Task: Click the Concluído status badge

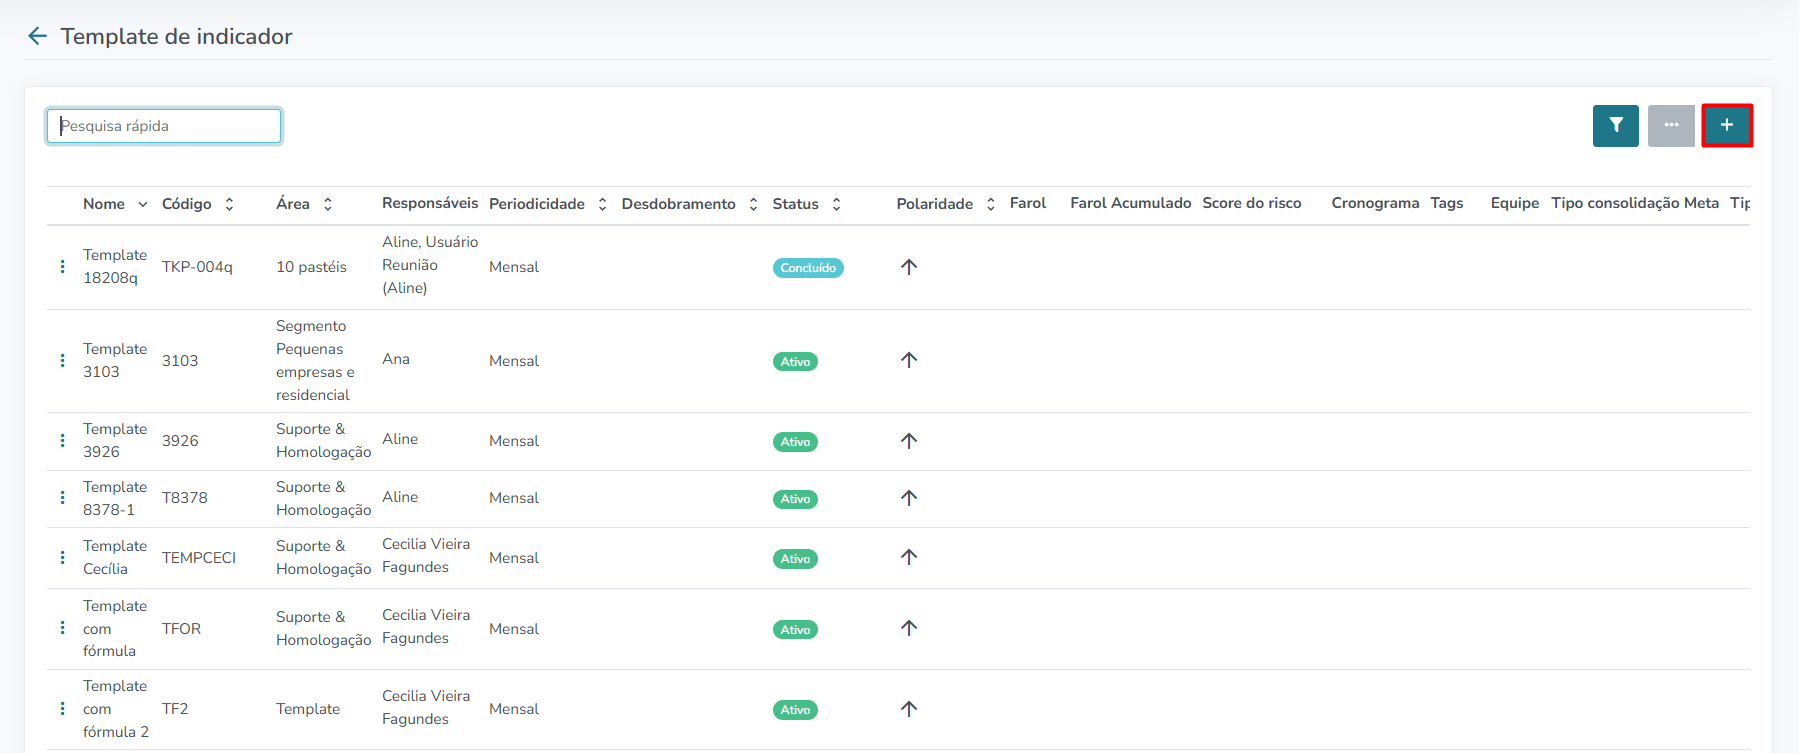Action: click(808, 268)
